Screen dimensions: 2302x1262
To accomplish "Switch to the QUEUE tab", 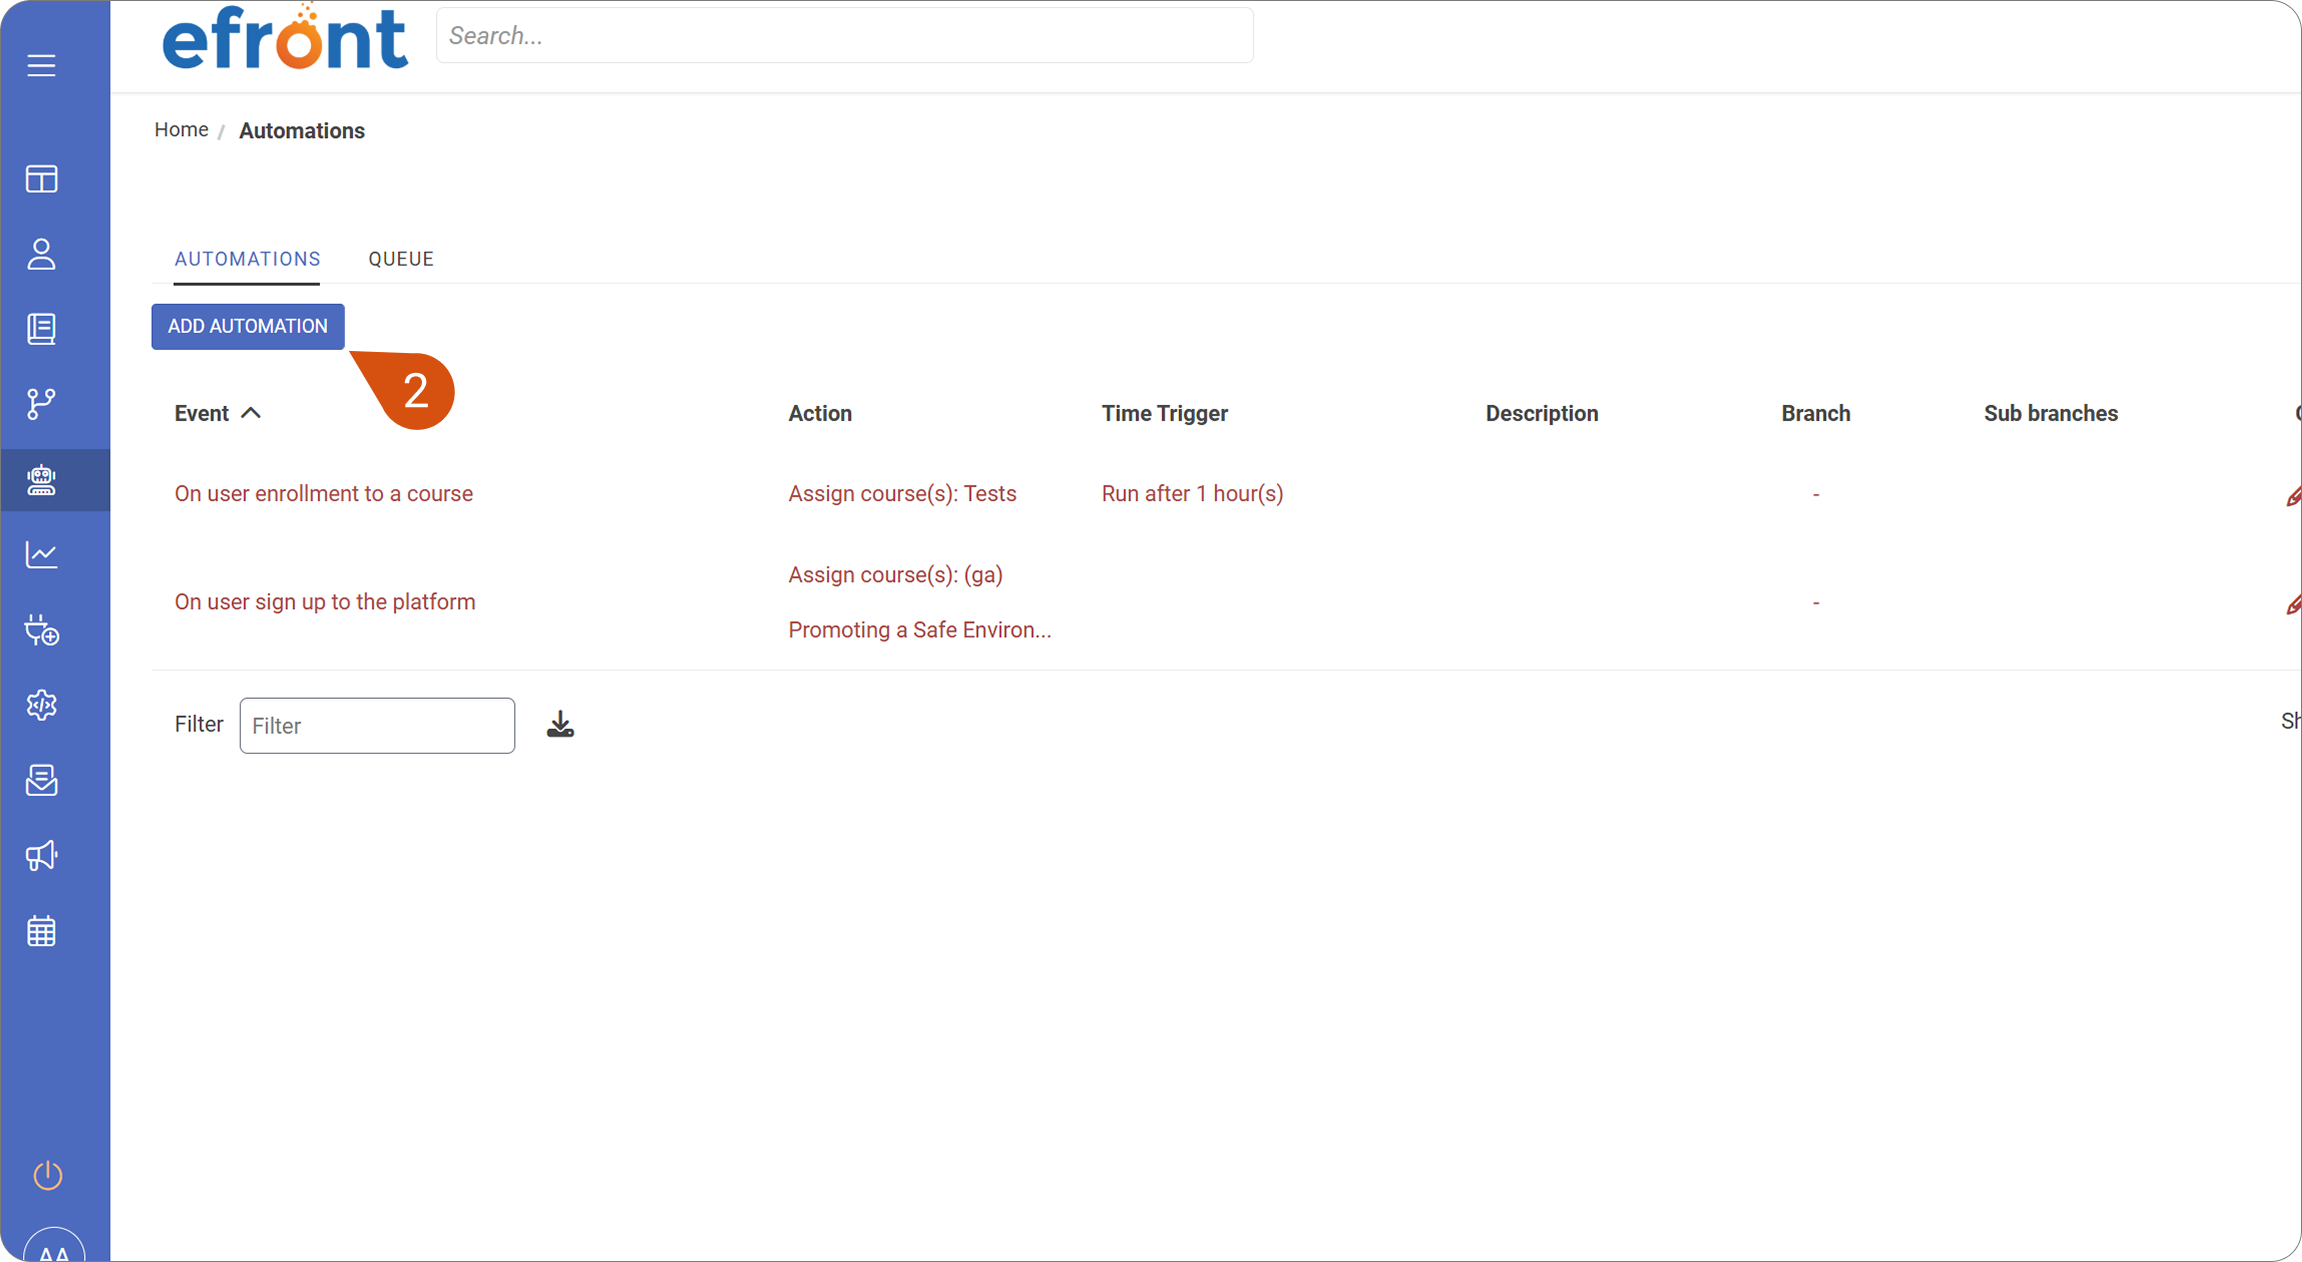I will click(401, 259).
